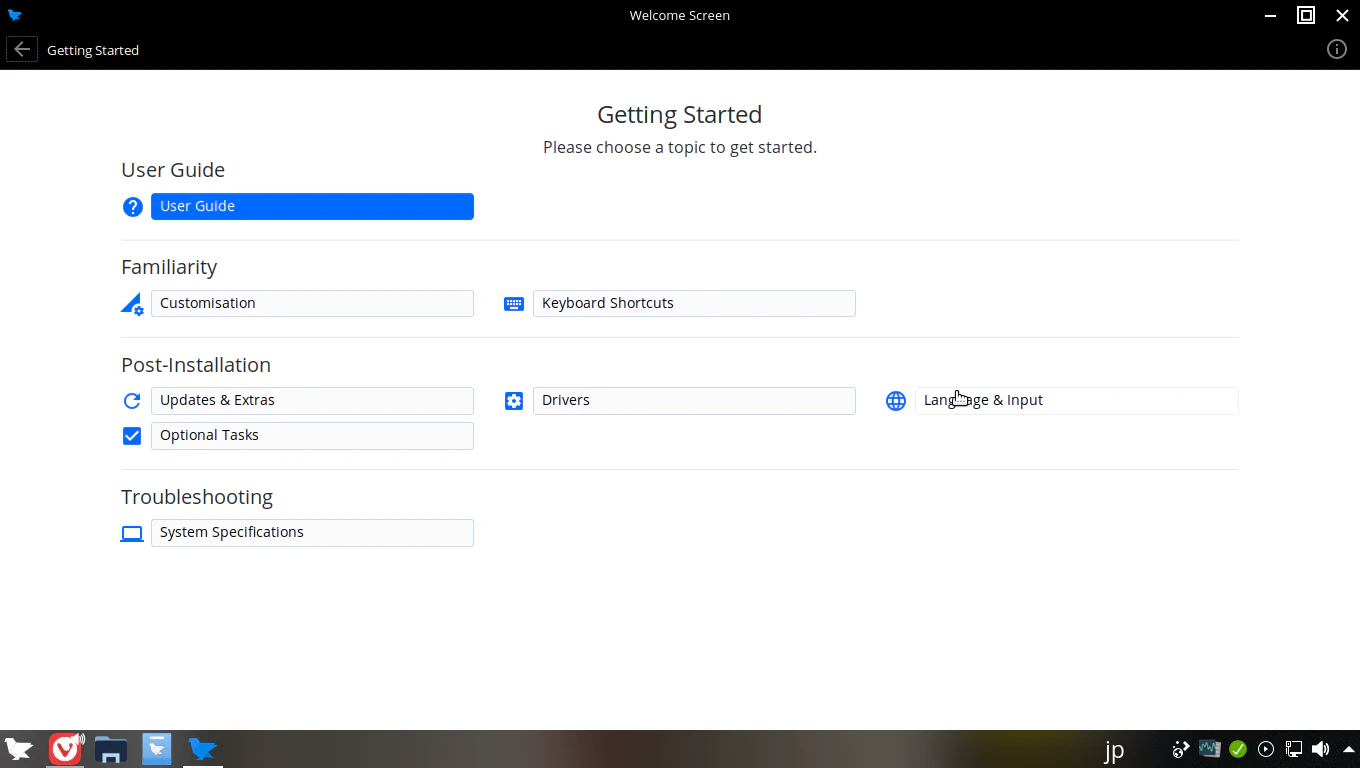
Task: Click the laptop icon by System Specifications
Action: 132,534
